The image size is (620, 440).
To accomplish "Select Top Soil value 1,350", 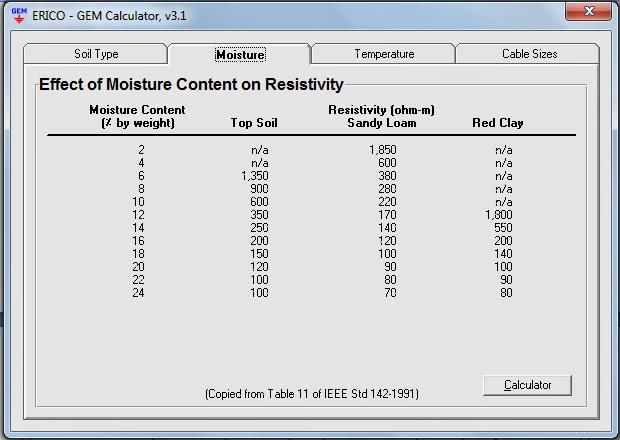I will click(x=255, y=176).
